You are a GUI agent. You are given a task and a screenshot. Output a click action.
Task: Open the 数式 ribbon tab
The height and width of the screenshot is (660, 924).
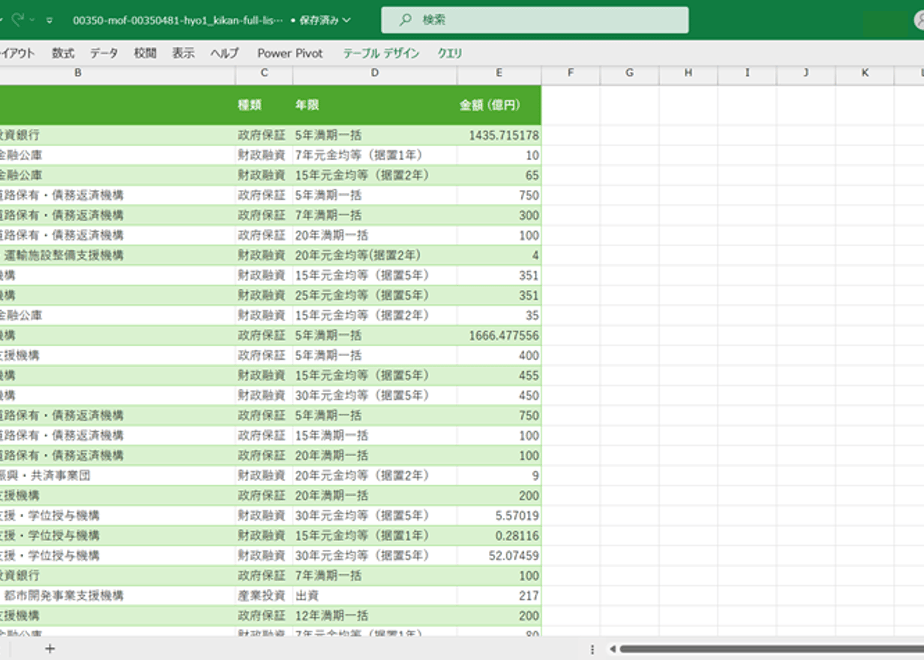[x=63, y=53]
